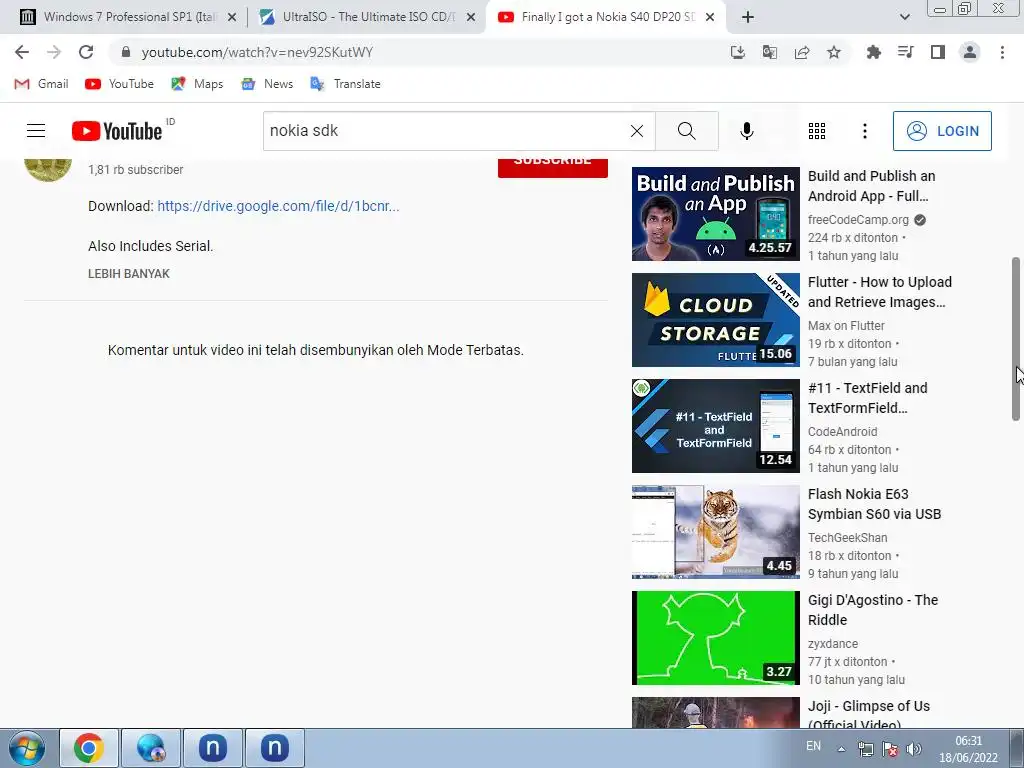Open the volume speaker tray icon
Image resolution: width=1024 pixels, height=768 pixels.
point(914,749)
